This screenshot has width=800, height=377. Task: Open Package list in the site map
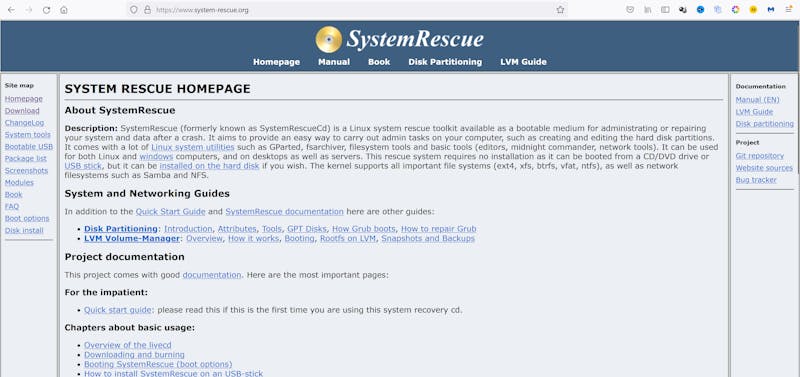[x=26, y=159]
